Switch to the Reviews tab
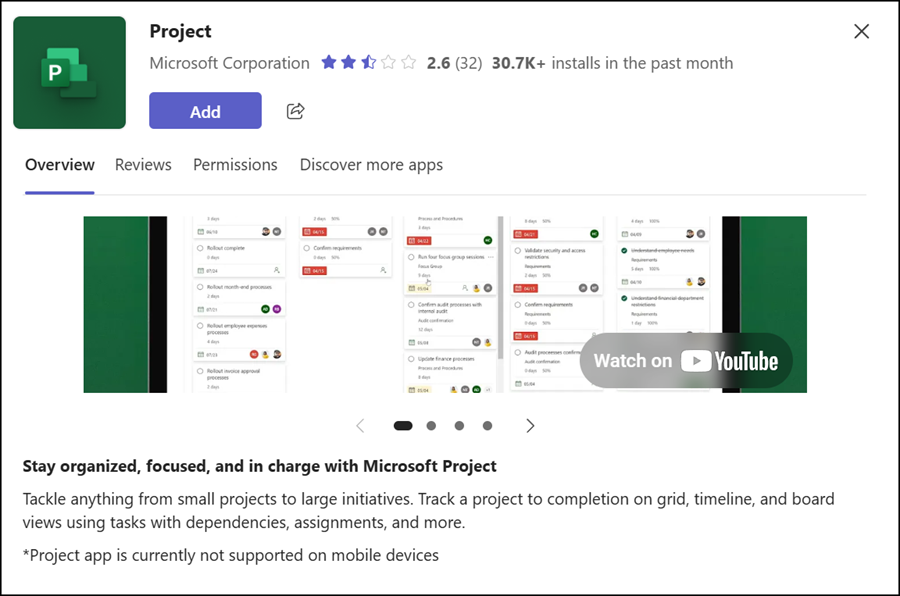The width and height of the screenshot is (900, 596). click(x=143, y=165)
